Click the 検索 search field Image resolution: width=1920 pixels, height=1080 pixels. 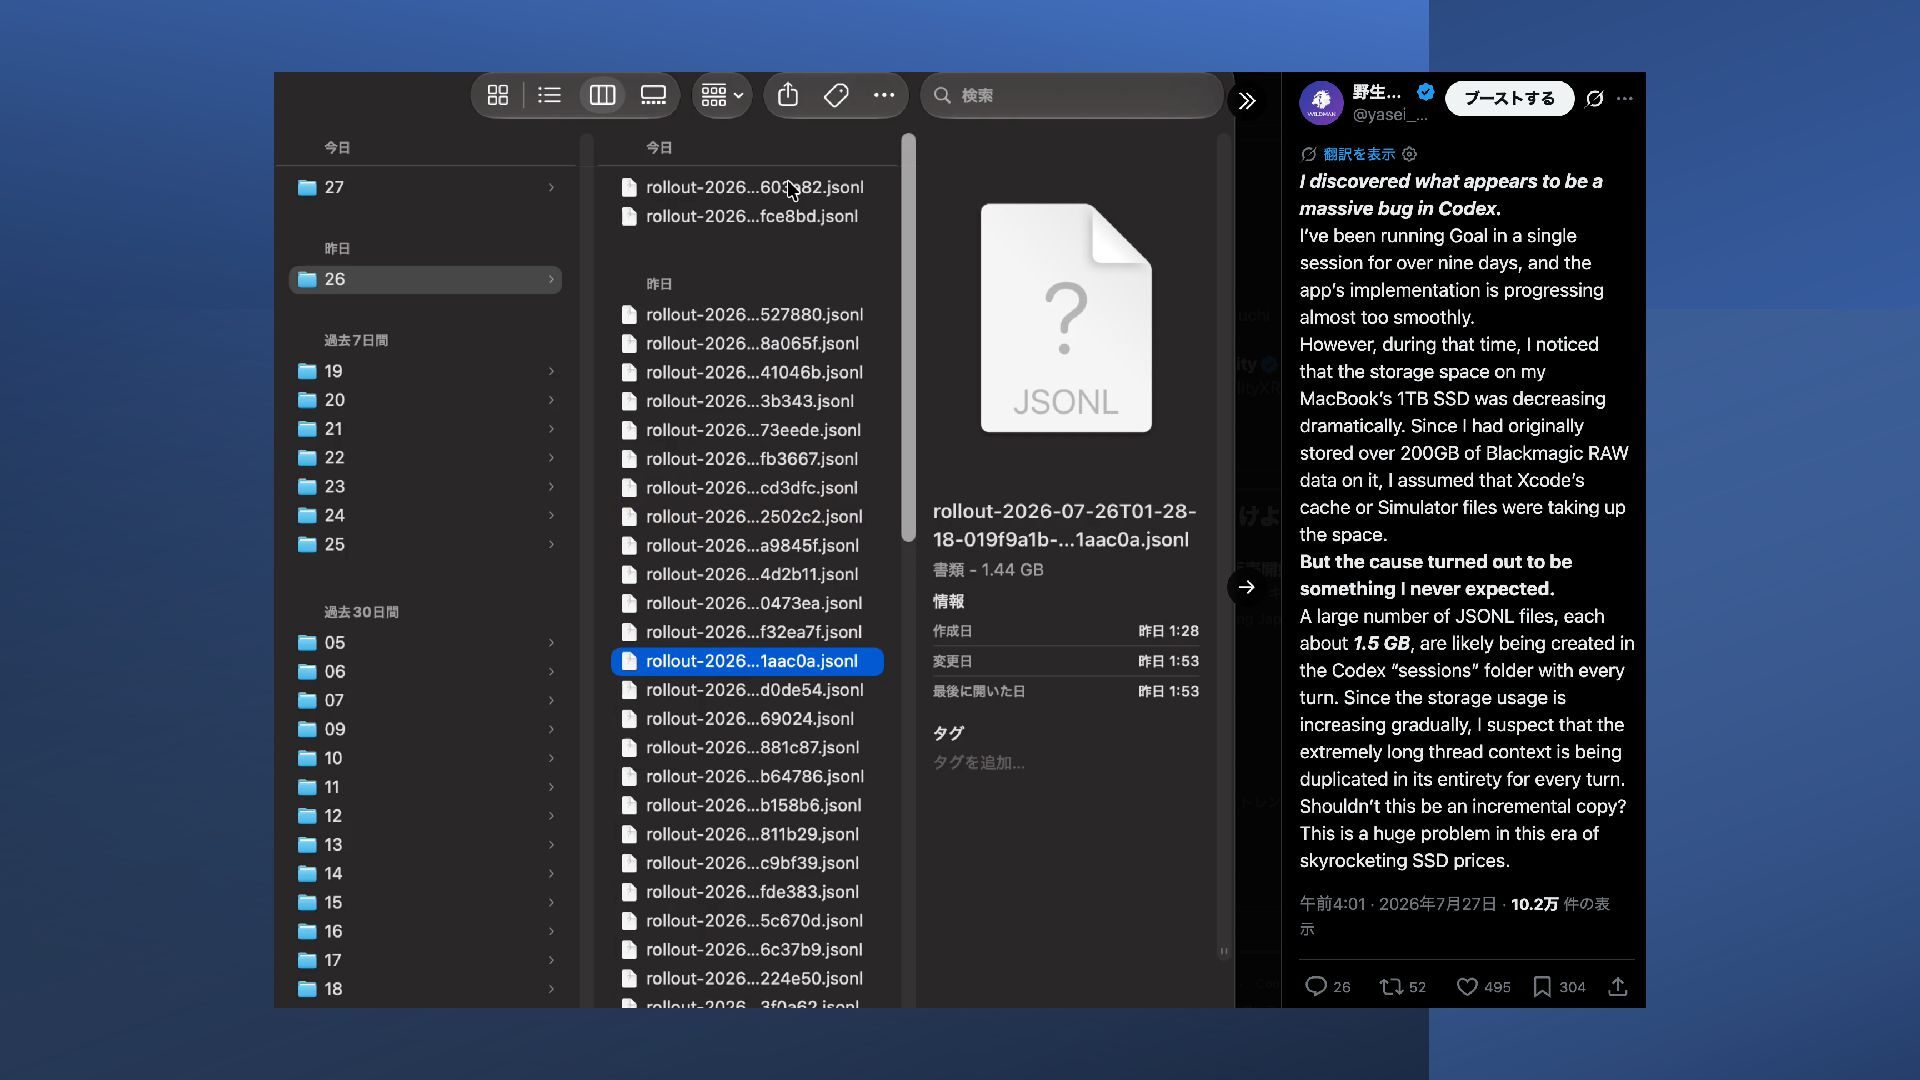1072,95
